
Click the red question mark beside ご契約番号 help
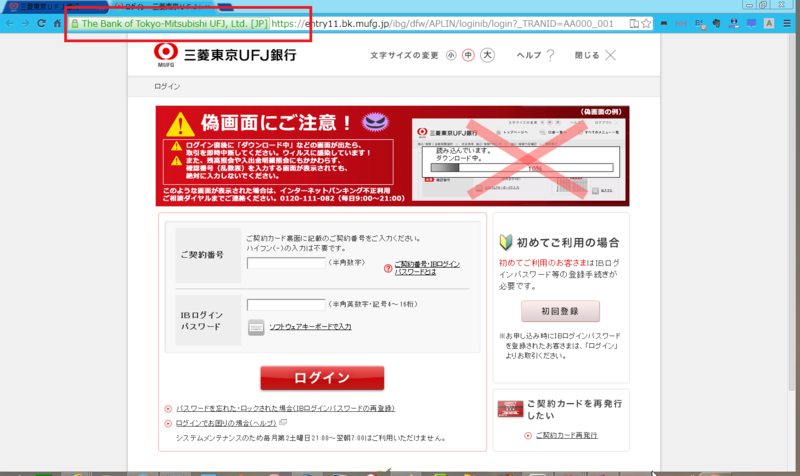tap(388, 268)
